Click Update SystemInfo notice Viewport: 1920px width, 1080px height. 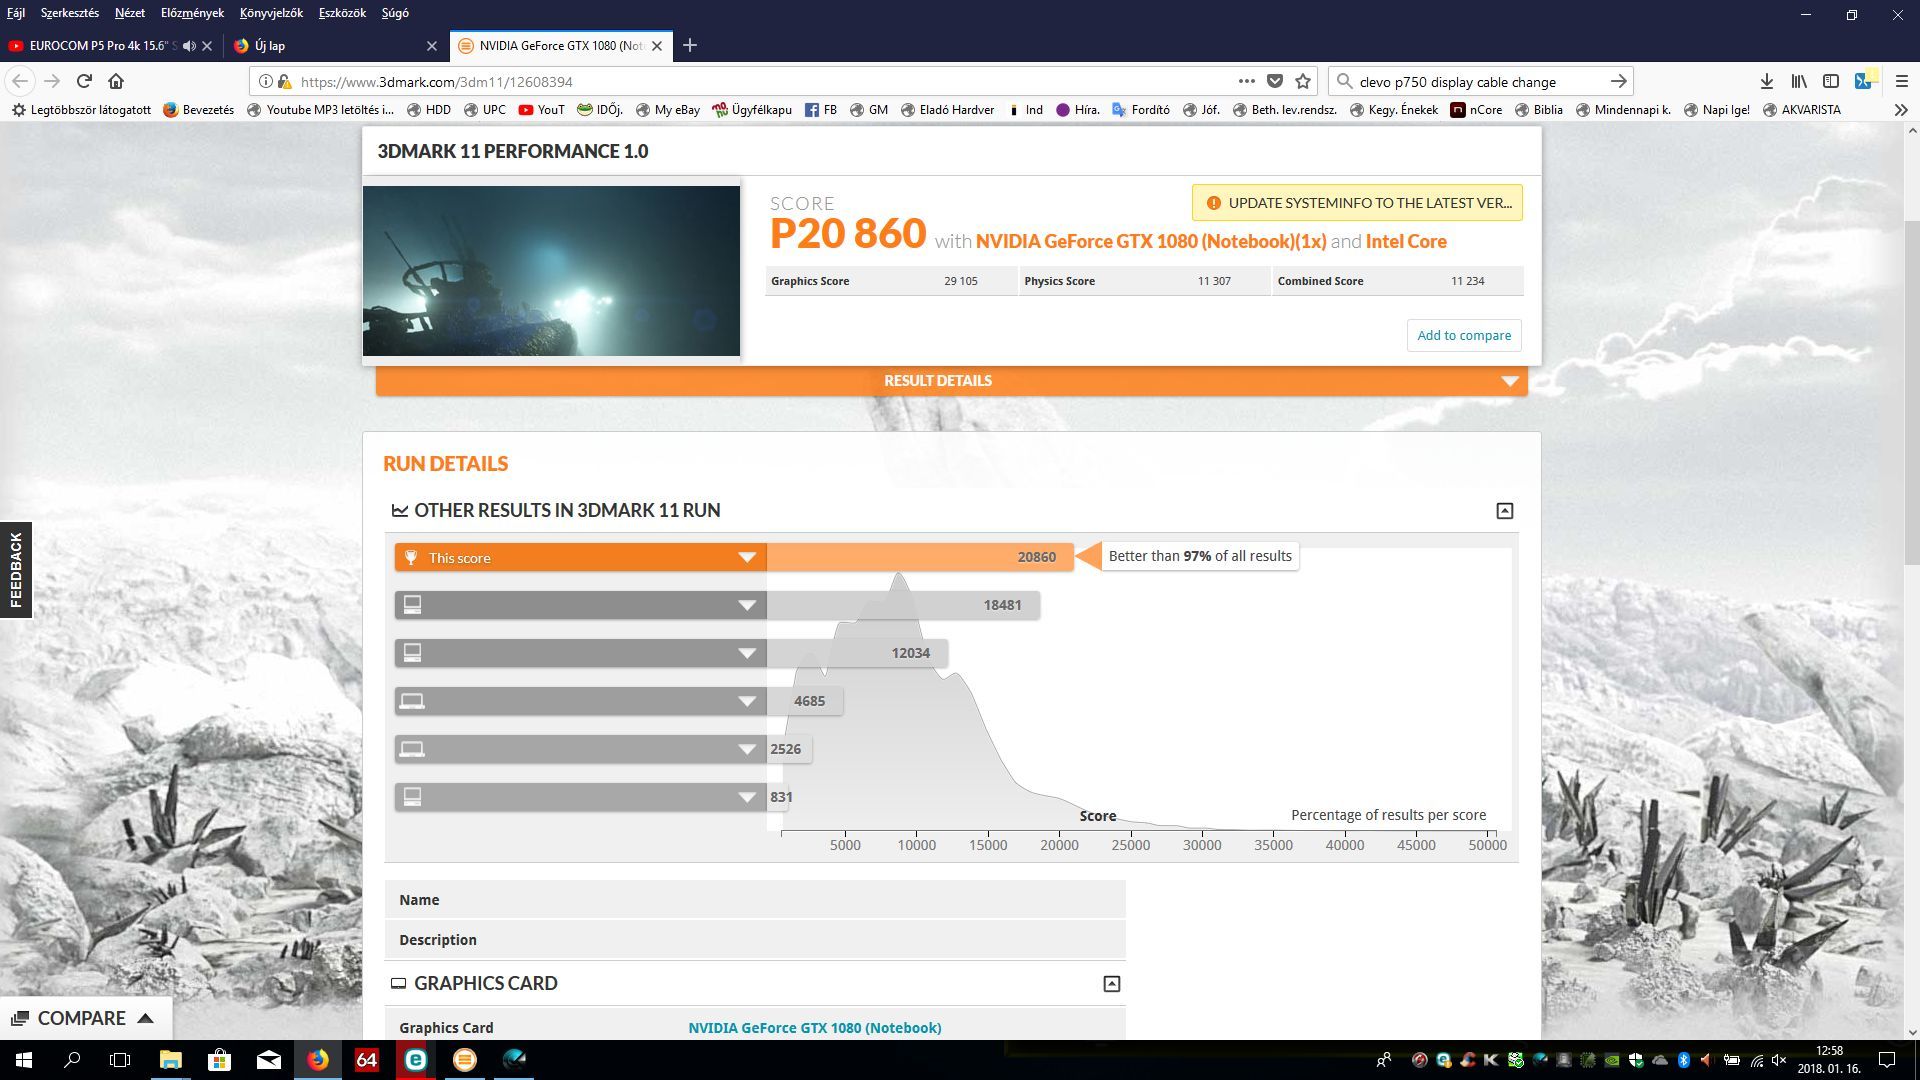tap(1357, 203)
